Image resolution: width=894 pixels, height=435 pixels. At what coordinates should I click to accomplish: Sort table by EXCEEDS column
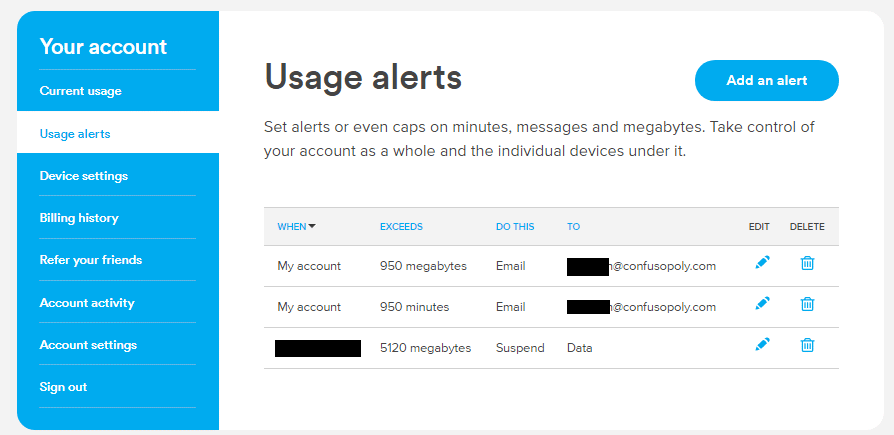pos(401,226)
